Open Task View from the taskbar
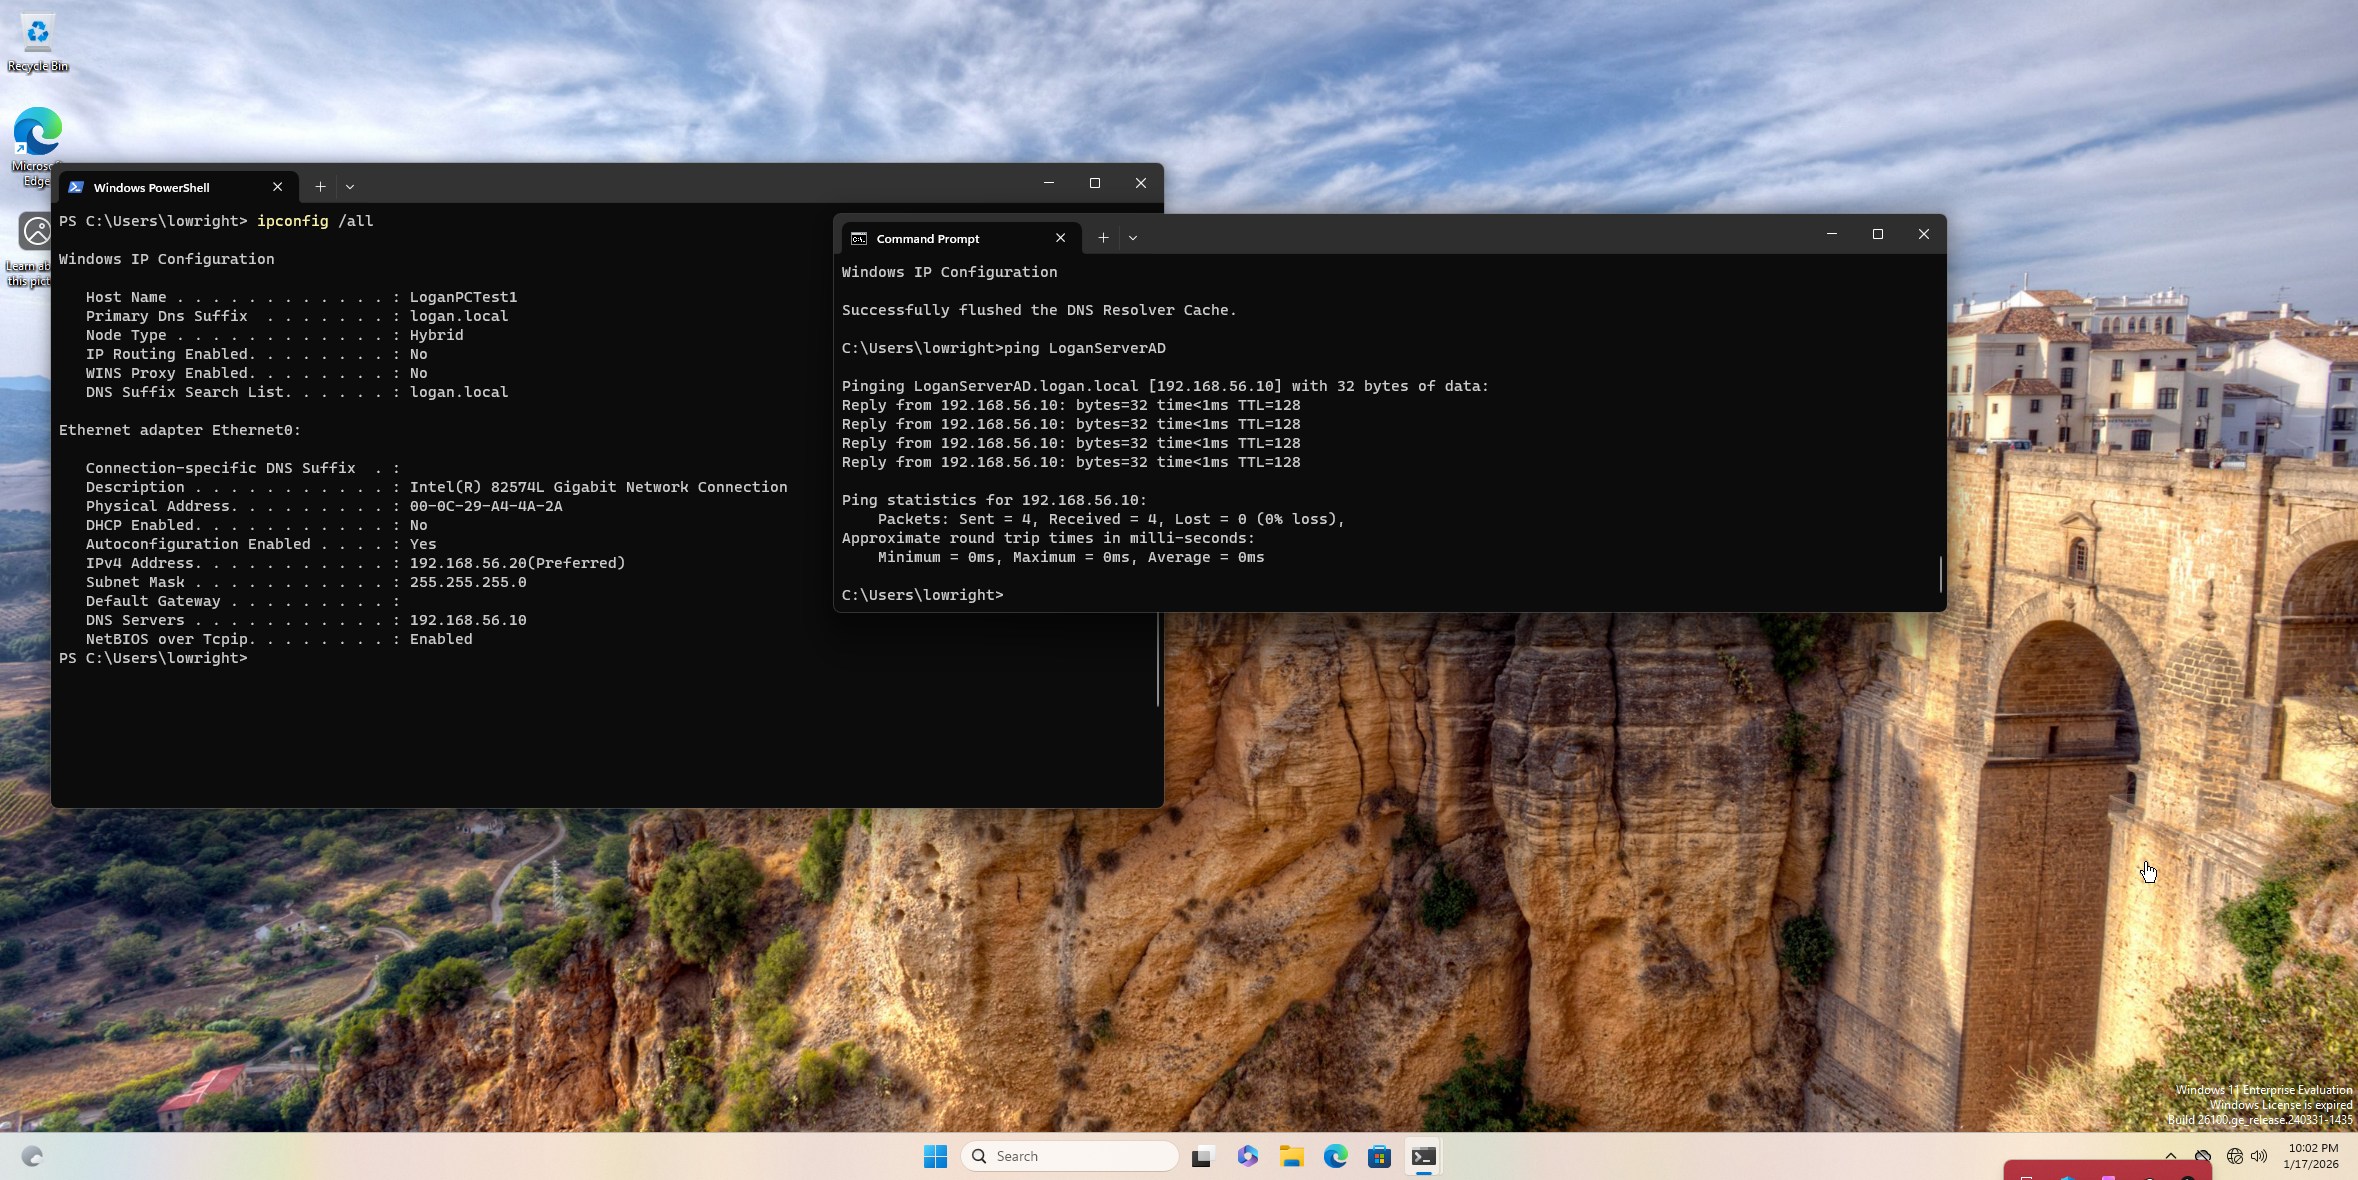2358x1180 pixels. click(1202, 1156)
